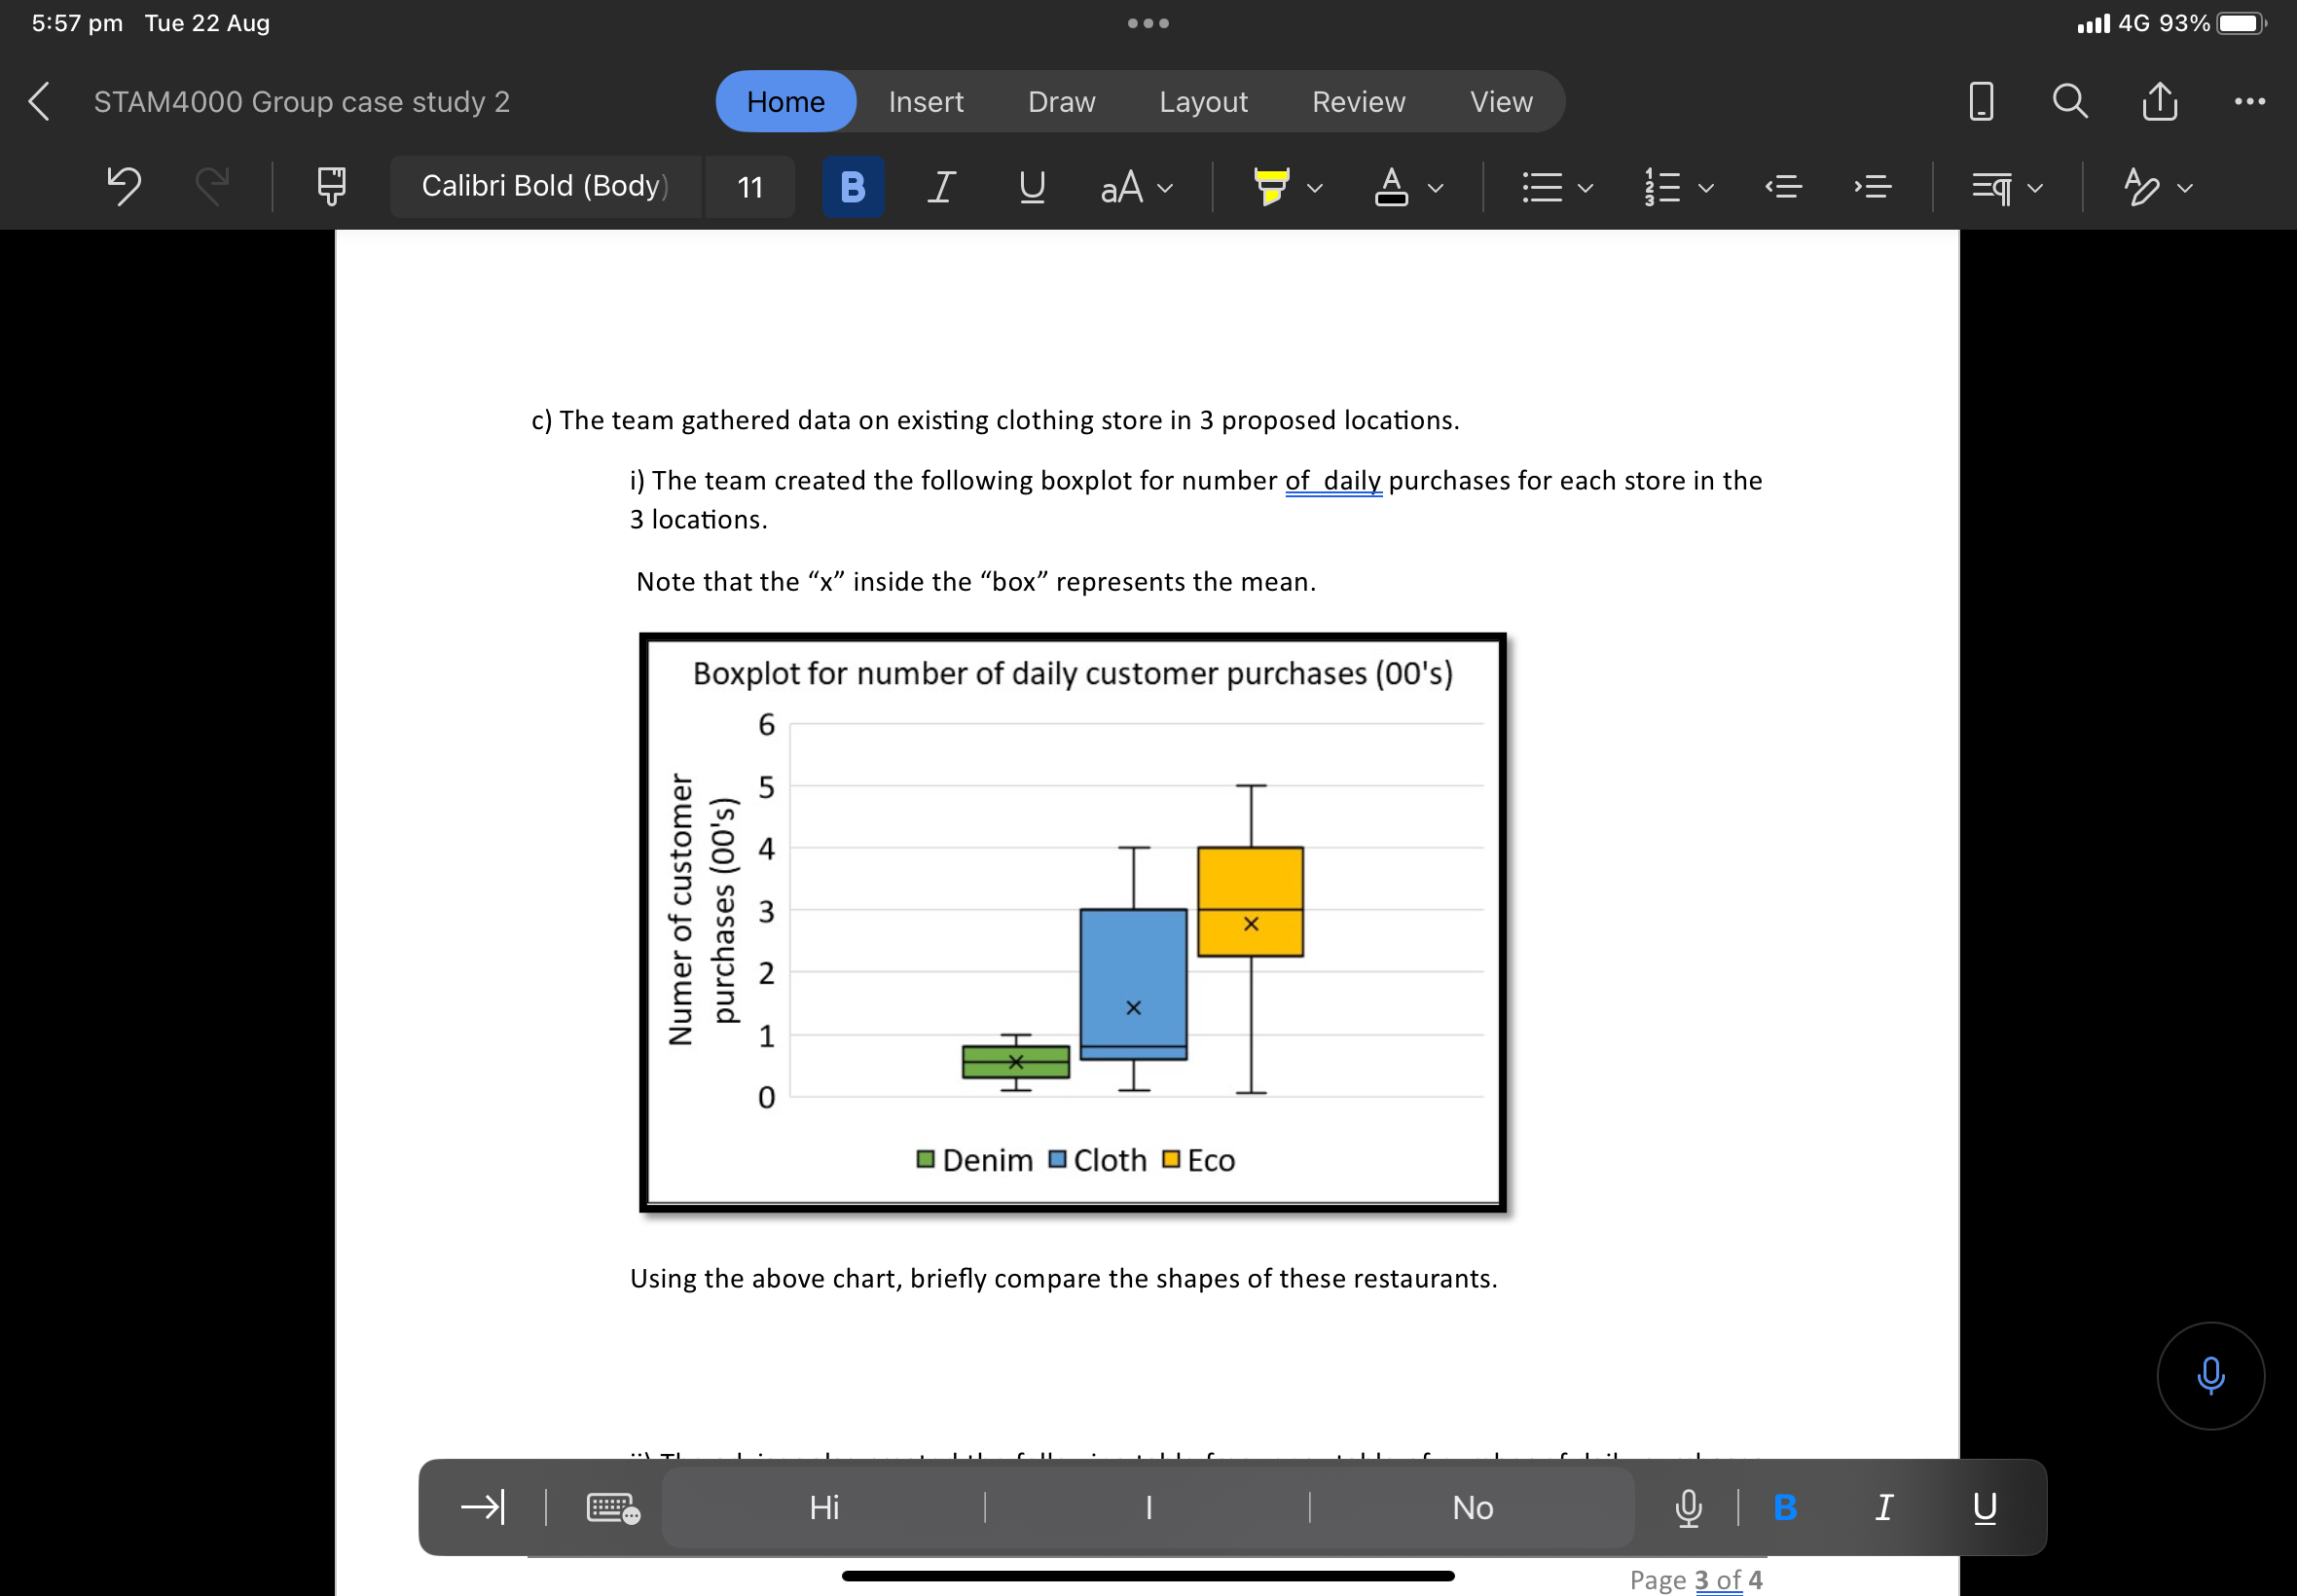Tap the share document icon
This screenshot has height=1596, width=2297.
2159,101
